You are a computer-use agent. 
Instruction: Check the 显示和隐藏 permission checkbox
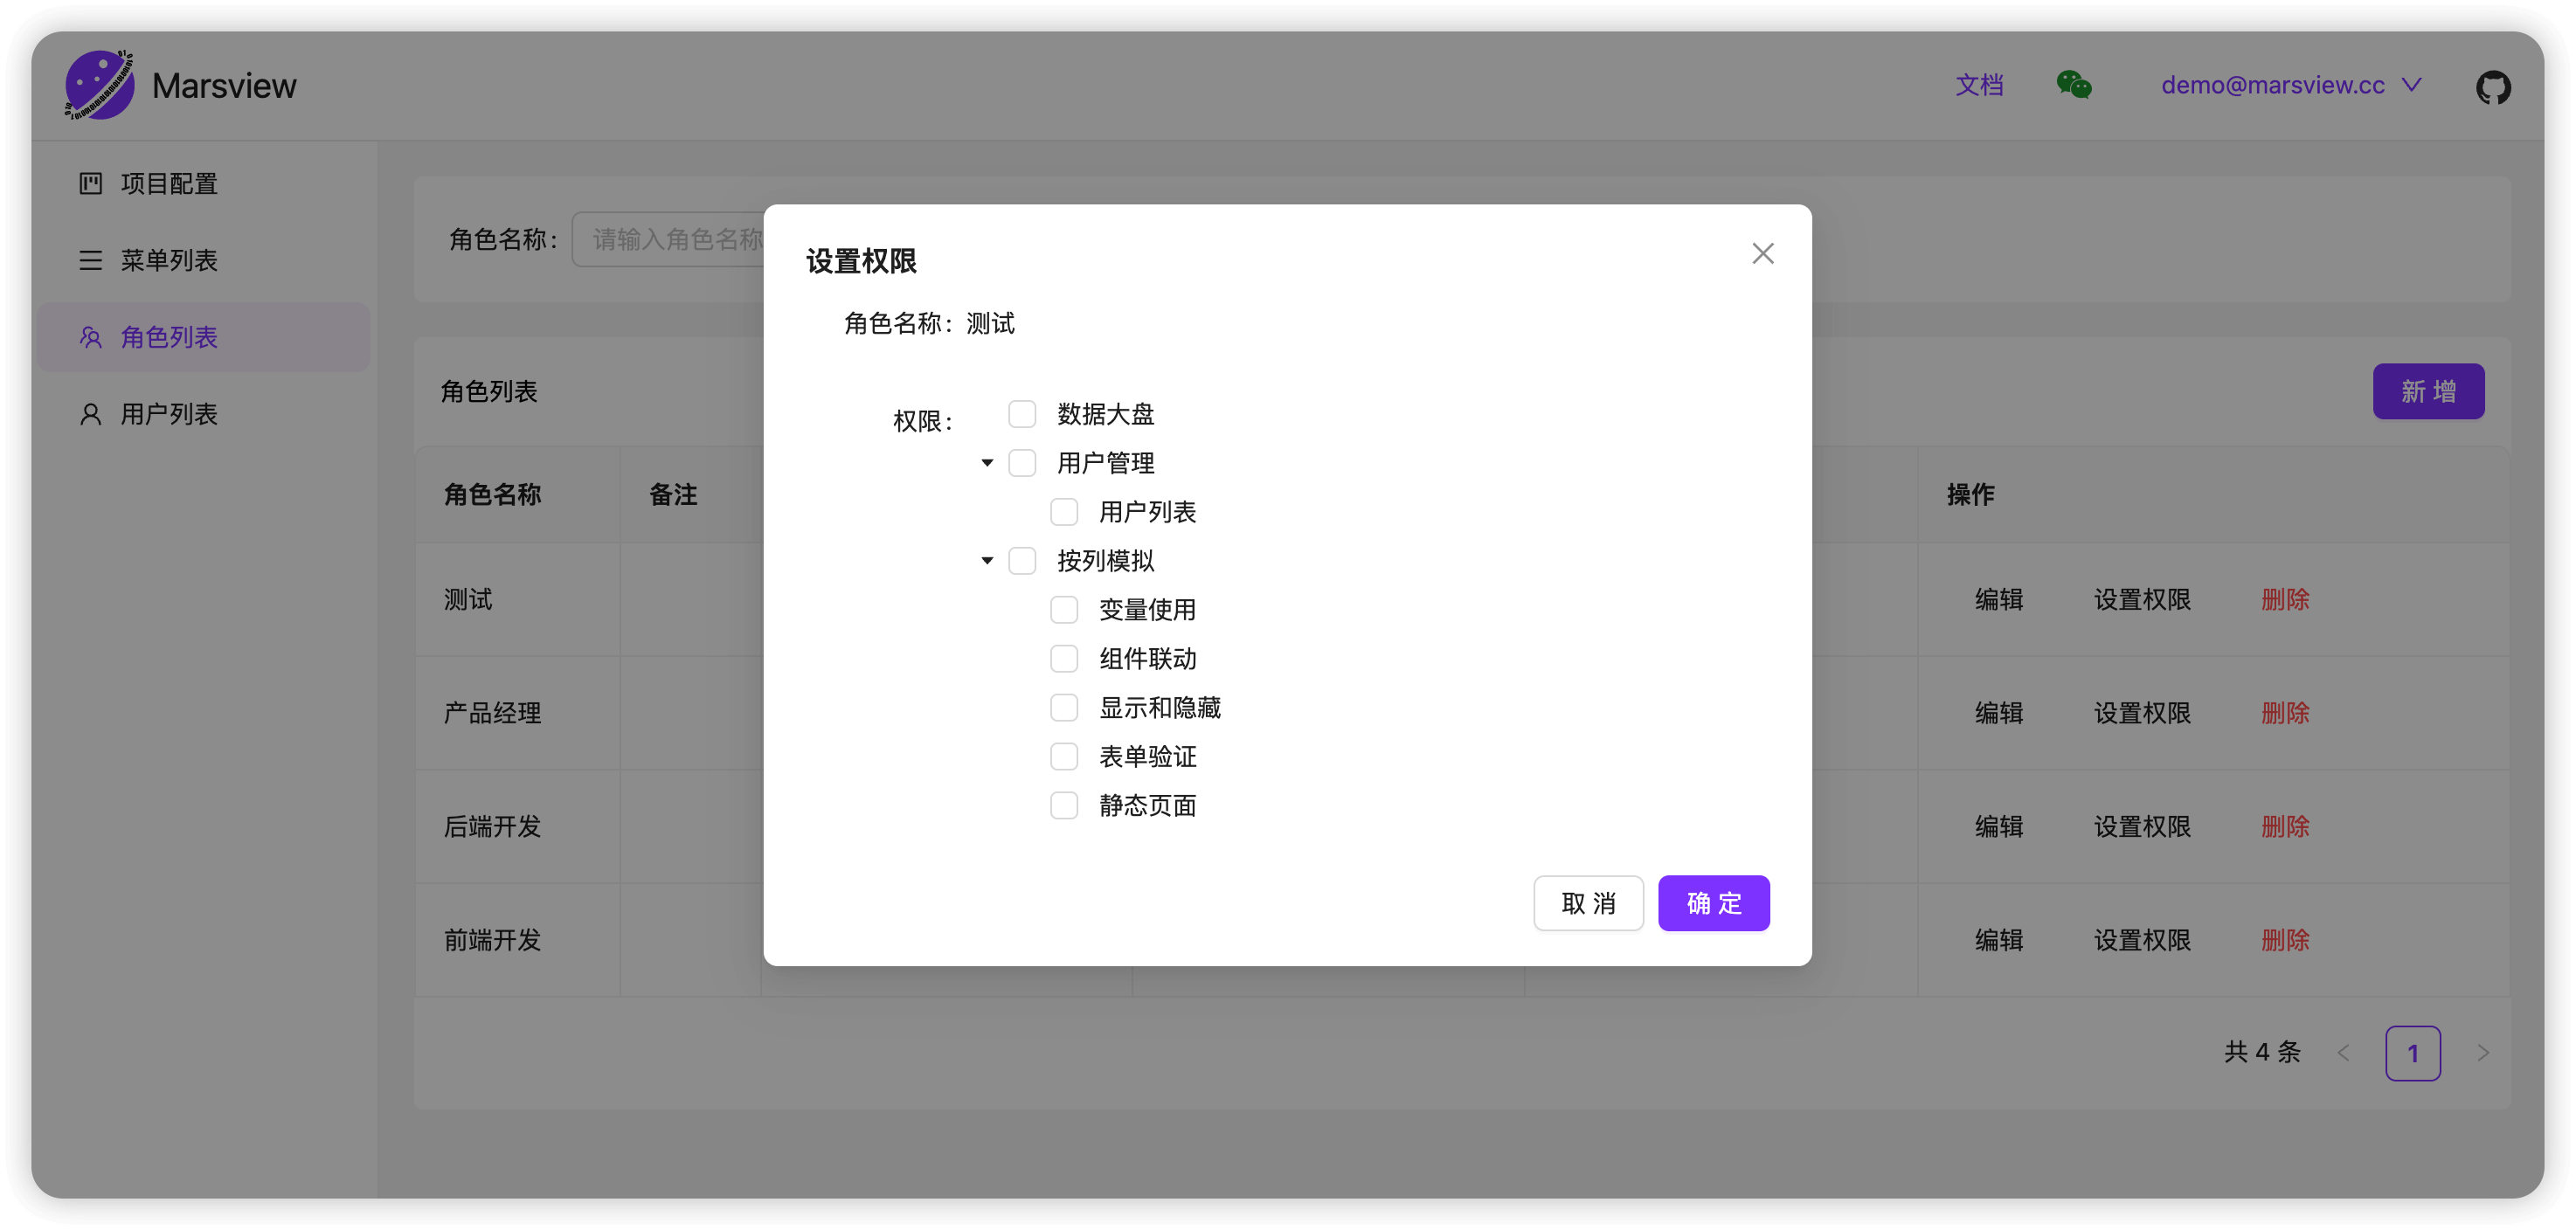click(x=1063, y=708)
